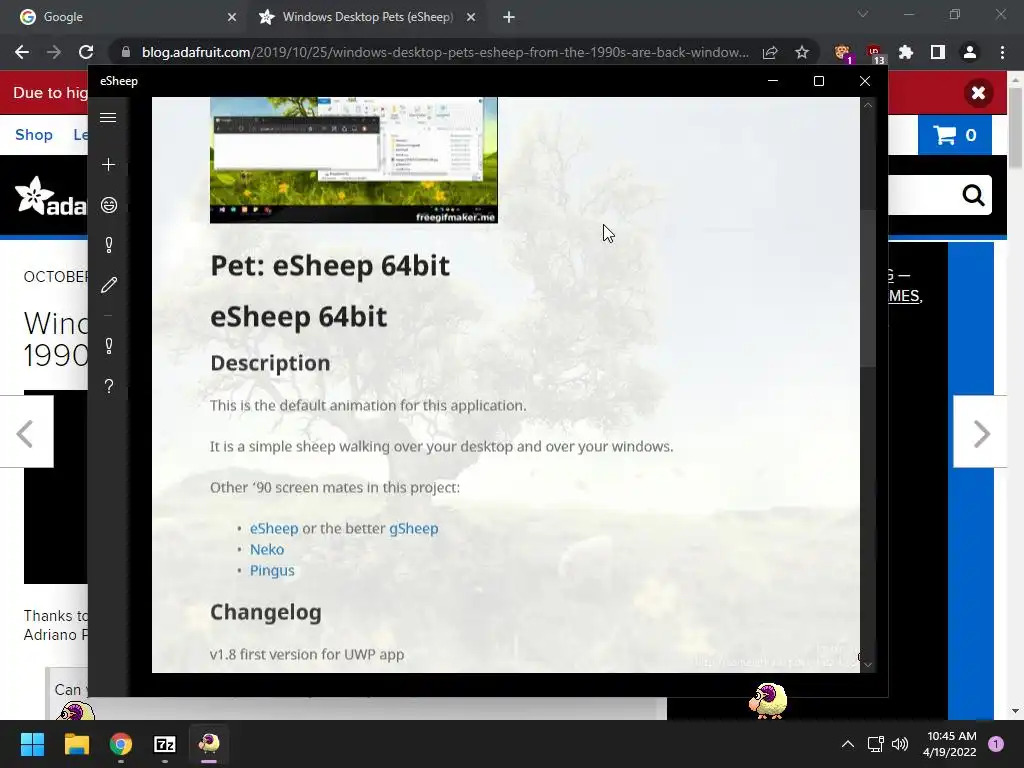The height and width of the screenshot is (768, 1024).
Task: Click the eSheep link in the list
Action: click(x=274, y=528)
